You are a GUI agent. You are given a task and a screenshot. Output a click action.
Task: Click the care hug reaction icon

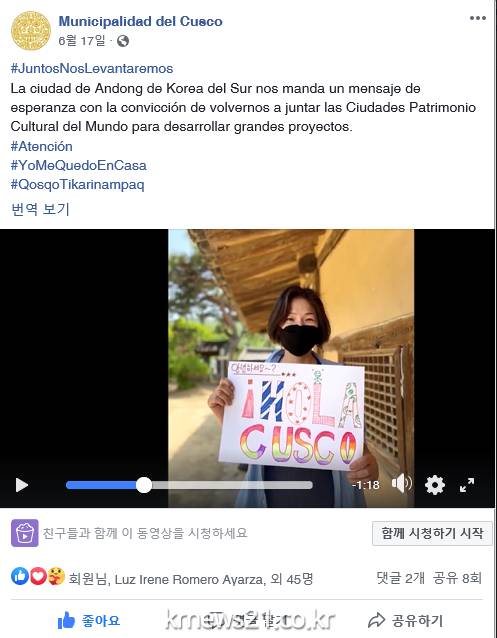click(x=56, y=577)
